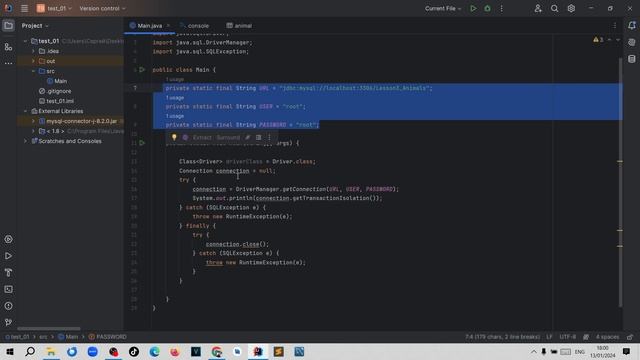Open Windows taskbar search
Image resolution: width=640 pixels, height=360 pixels.
[30, 351]
